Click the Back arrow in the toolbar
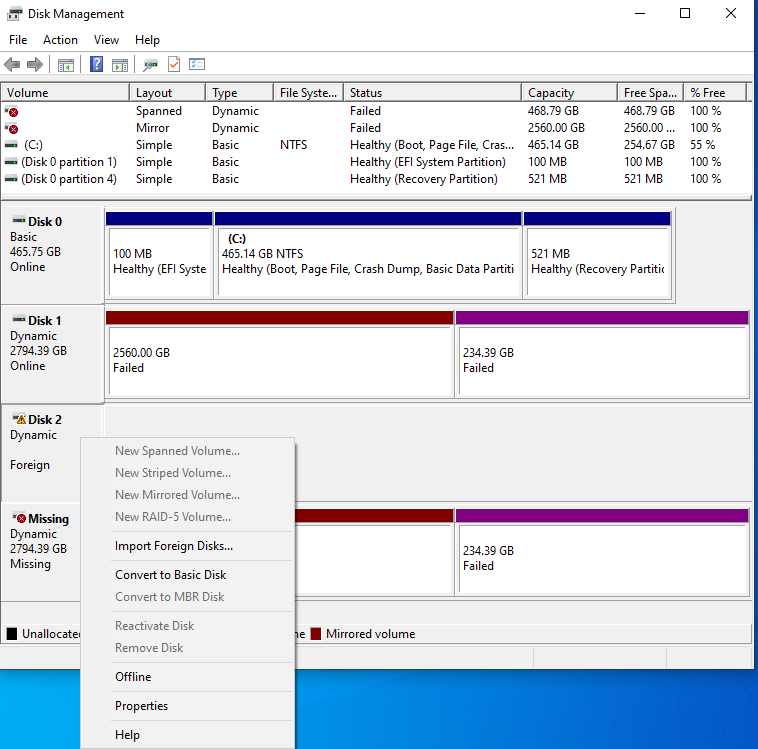Viewport: 758px width, 749px height. (x=12, y=64)
